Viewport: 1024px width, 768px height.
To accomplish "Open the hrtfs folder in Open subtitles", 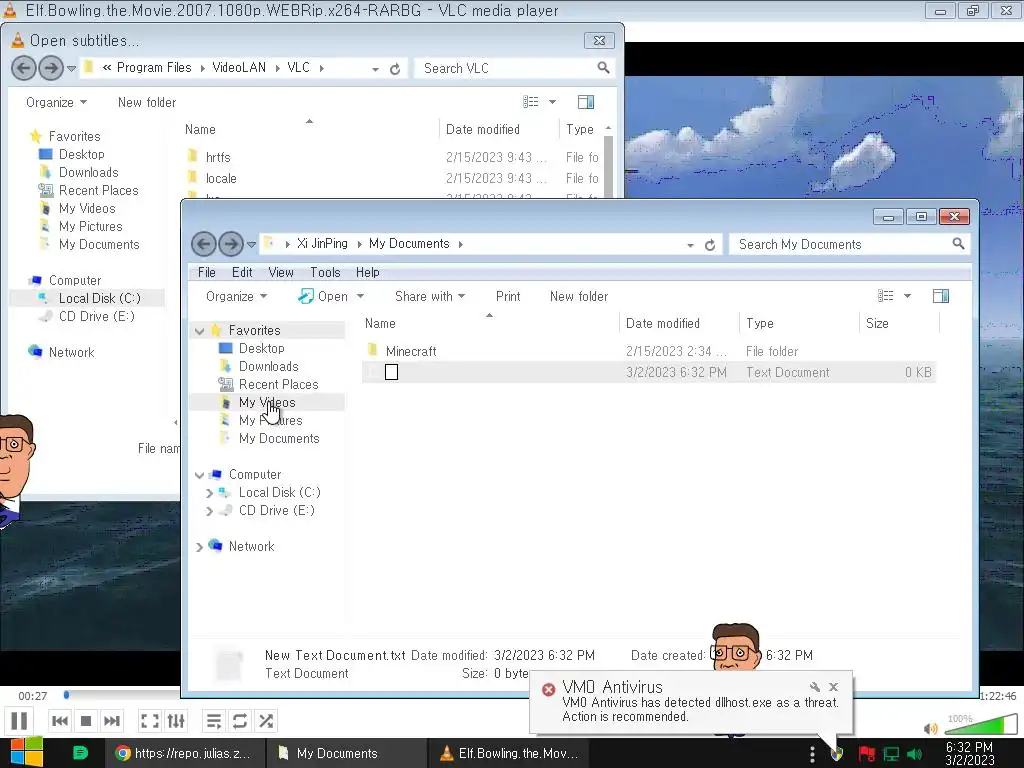I will coord(217,157).
